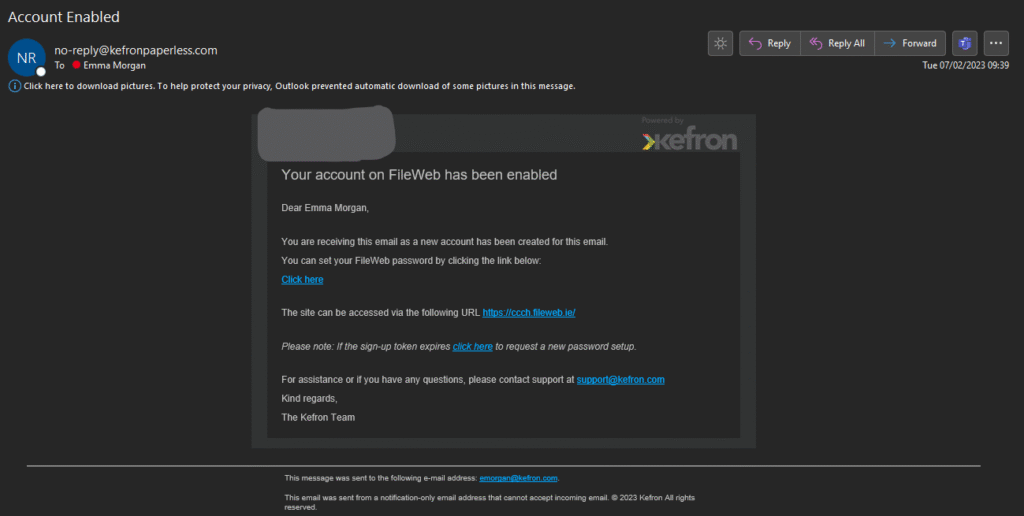Click the red presence dot by Emma Morgan
This screenshot has height=516, width=1024.
tap(76, 65)
